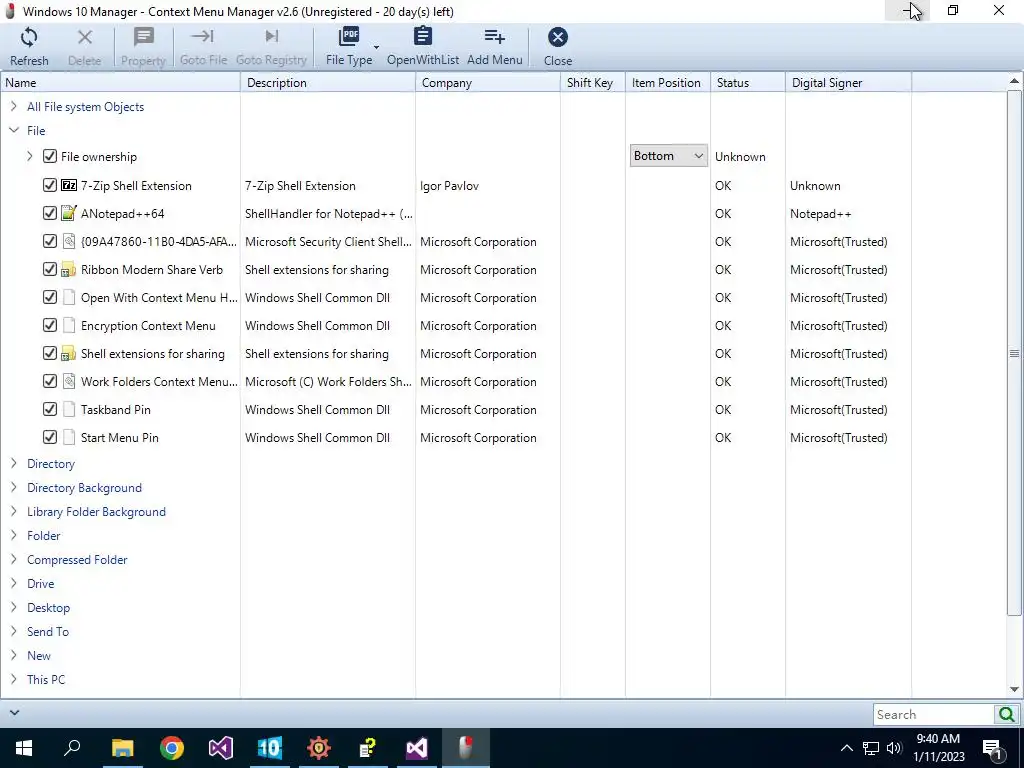1024x768 pixels.
Task: Expand the Library Folder Background node
Action: [14, 512]
